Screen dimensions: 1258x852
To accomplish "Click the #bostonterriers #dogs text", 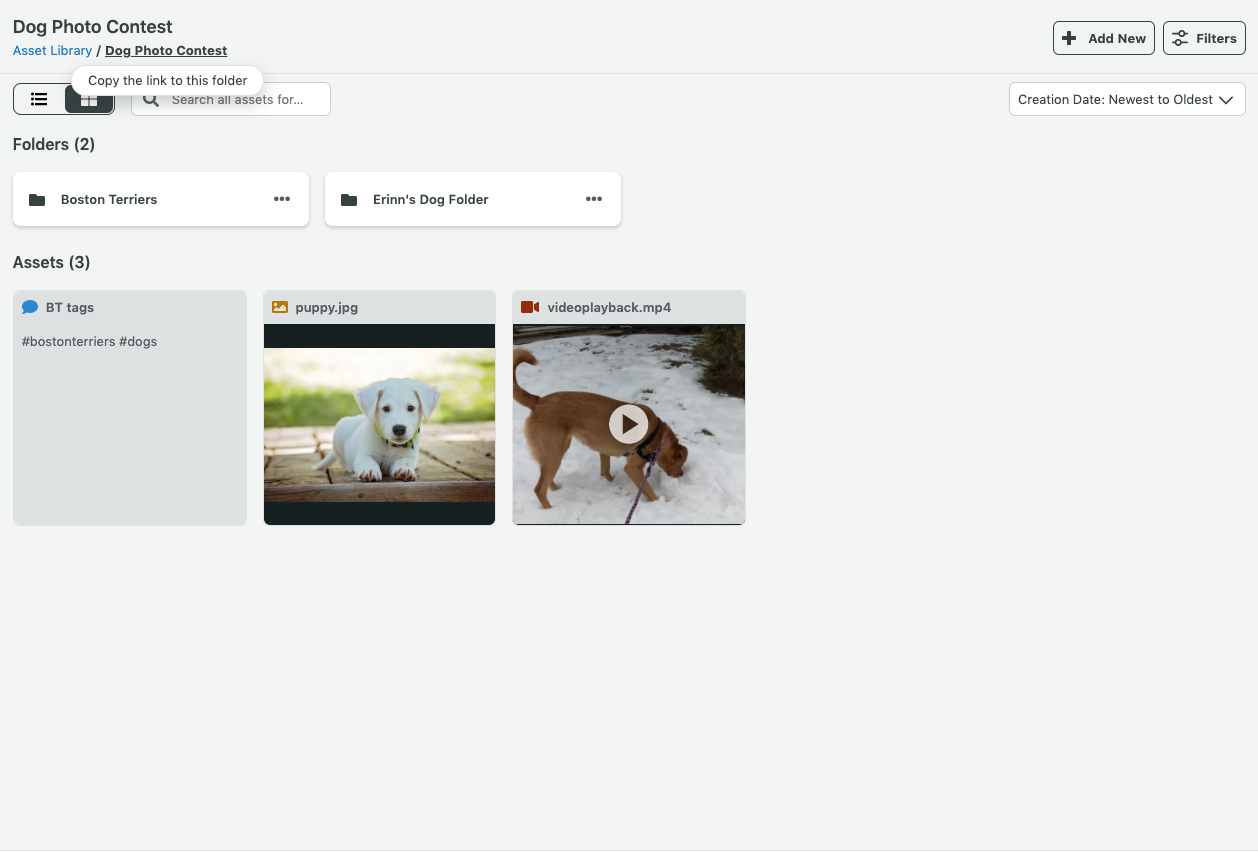I will (89, 341).
